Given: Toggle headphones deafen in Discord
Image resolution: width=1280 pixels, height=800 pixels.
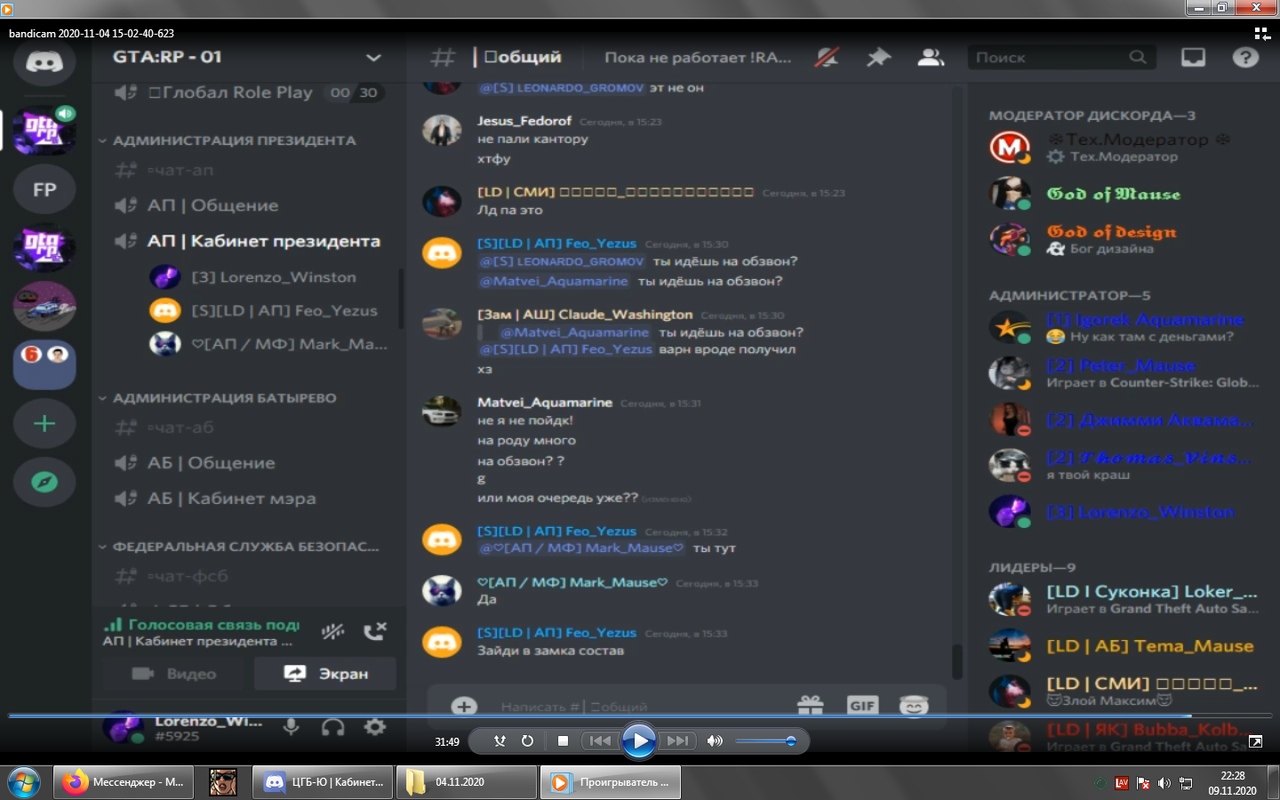Looking at the screenshot, I should click(x=333, y=727).
